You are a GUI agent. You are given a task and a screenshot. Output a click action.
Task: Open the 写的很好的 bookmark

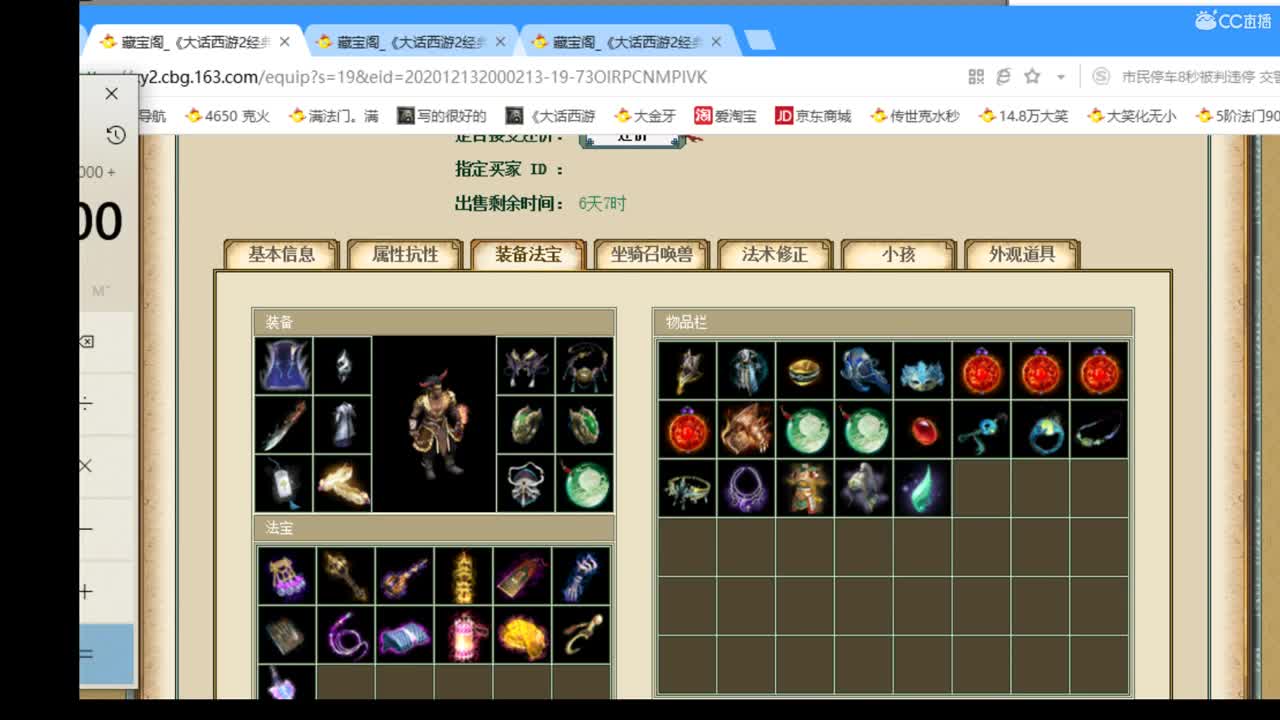click(442, 116)
